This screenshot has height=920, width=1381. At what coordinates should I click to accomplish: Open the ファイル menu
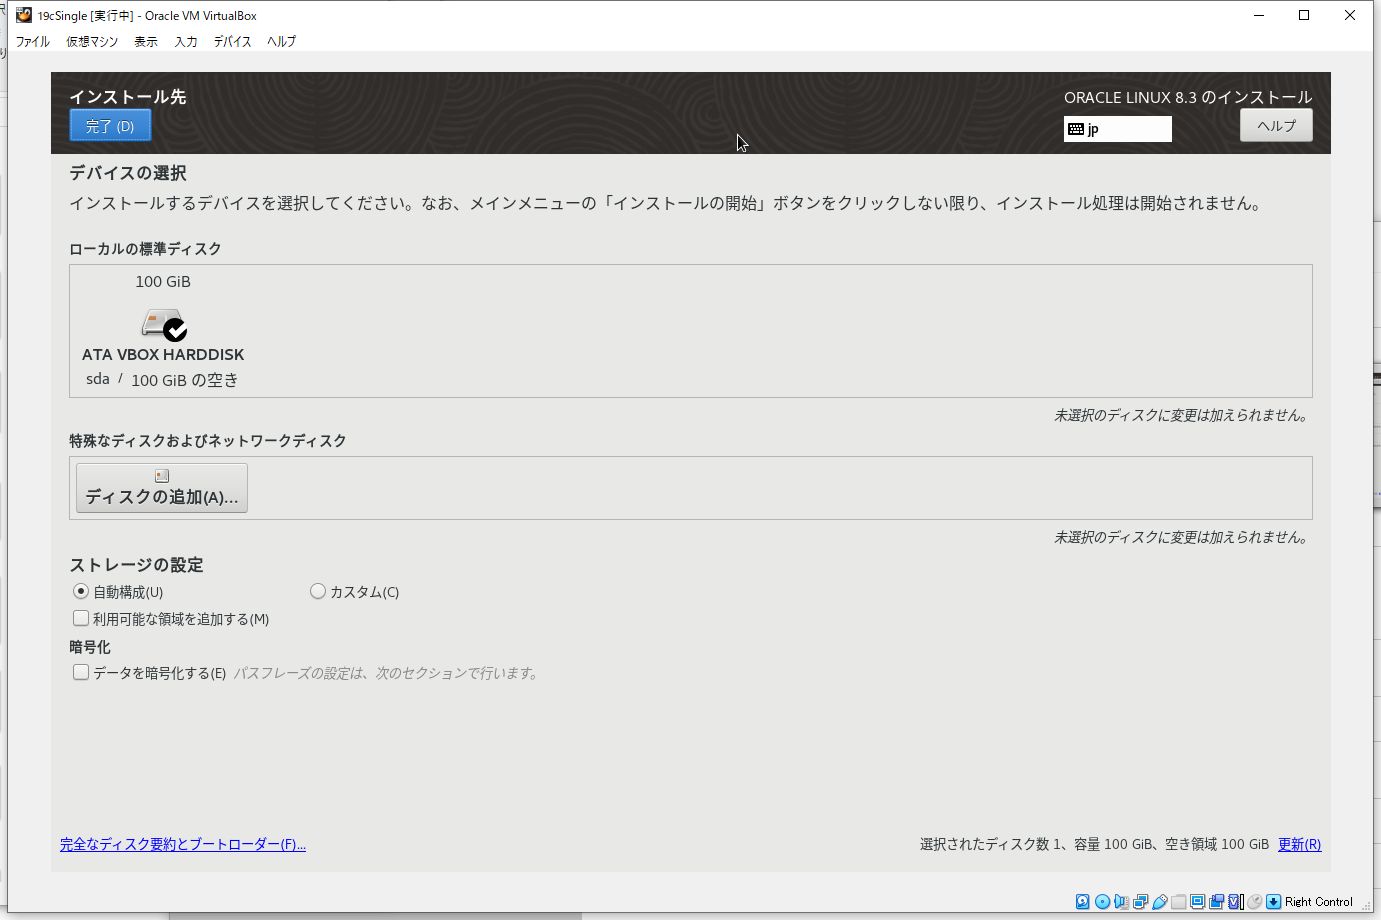32,41
